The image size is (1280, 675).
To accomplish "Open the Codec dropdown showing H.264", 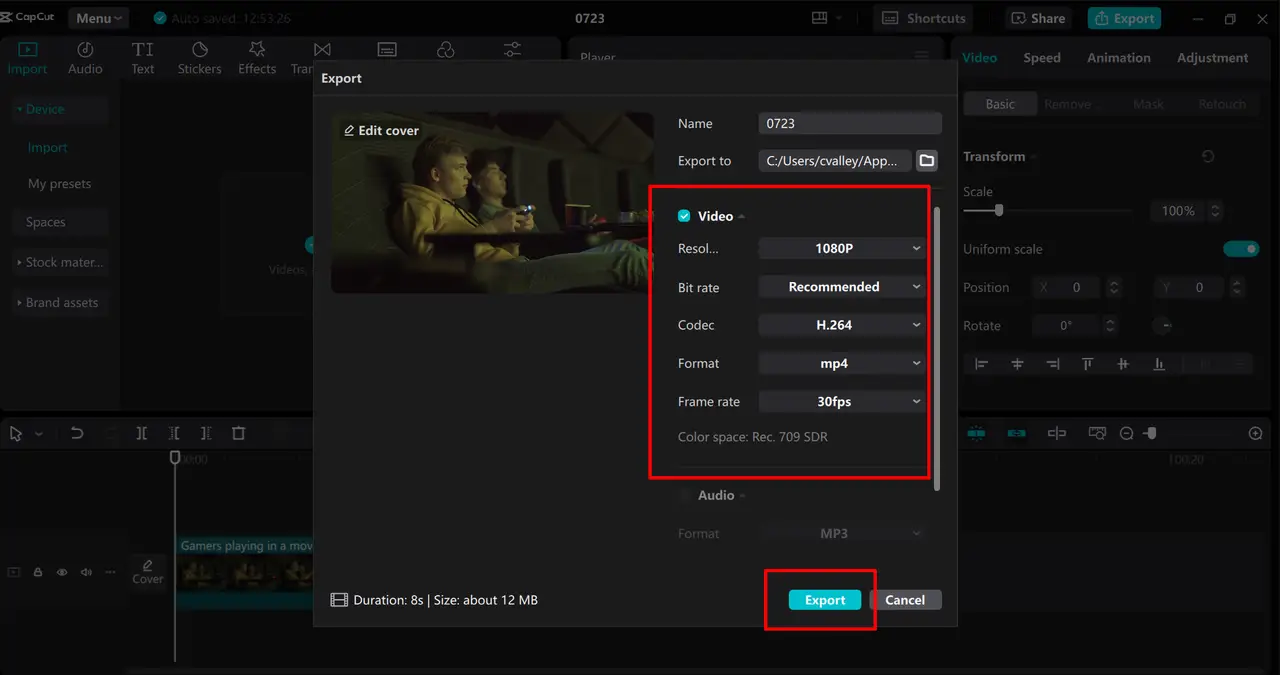I will 841,324.
